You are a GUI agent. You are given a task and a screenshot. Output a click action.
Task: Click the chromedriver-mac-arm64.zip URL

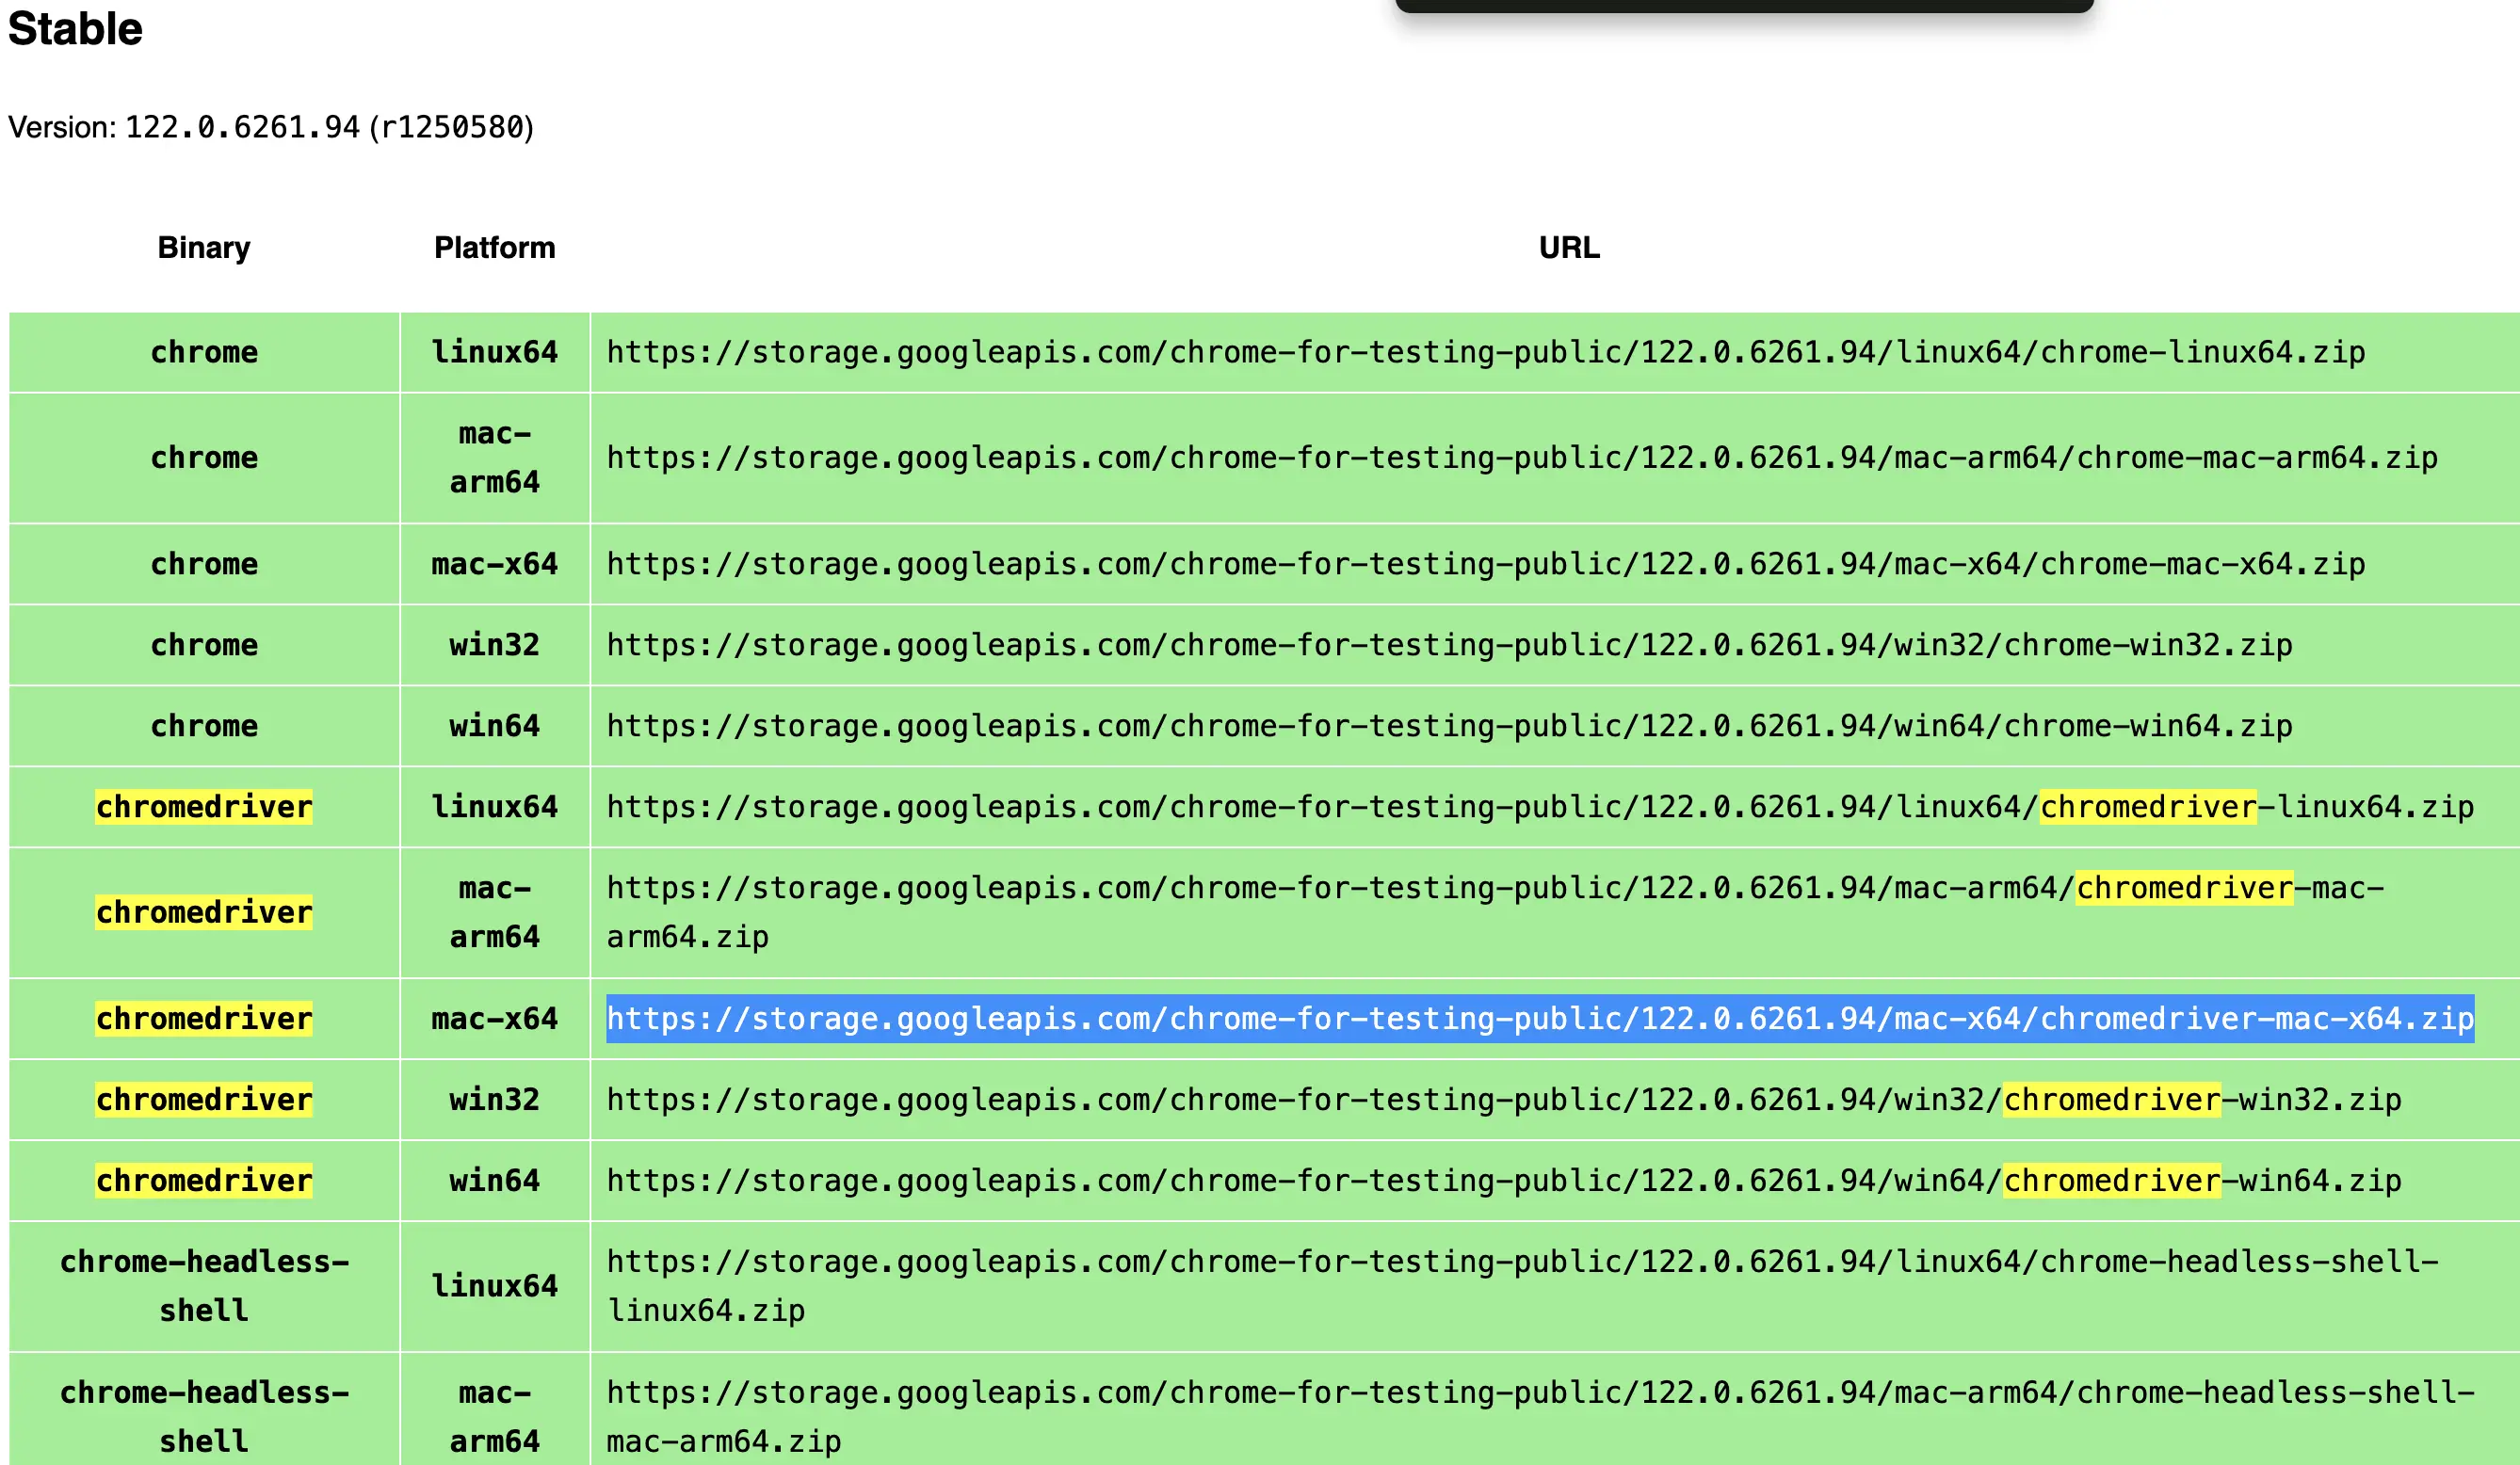[1495, 912]
